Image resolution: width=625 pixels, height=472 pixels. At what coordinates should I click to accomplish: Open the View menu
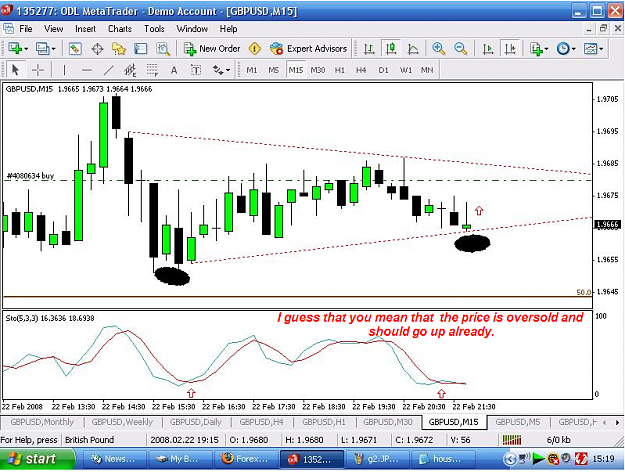53,29
